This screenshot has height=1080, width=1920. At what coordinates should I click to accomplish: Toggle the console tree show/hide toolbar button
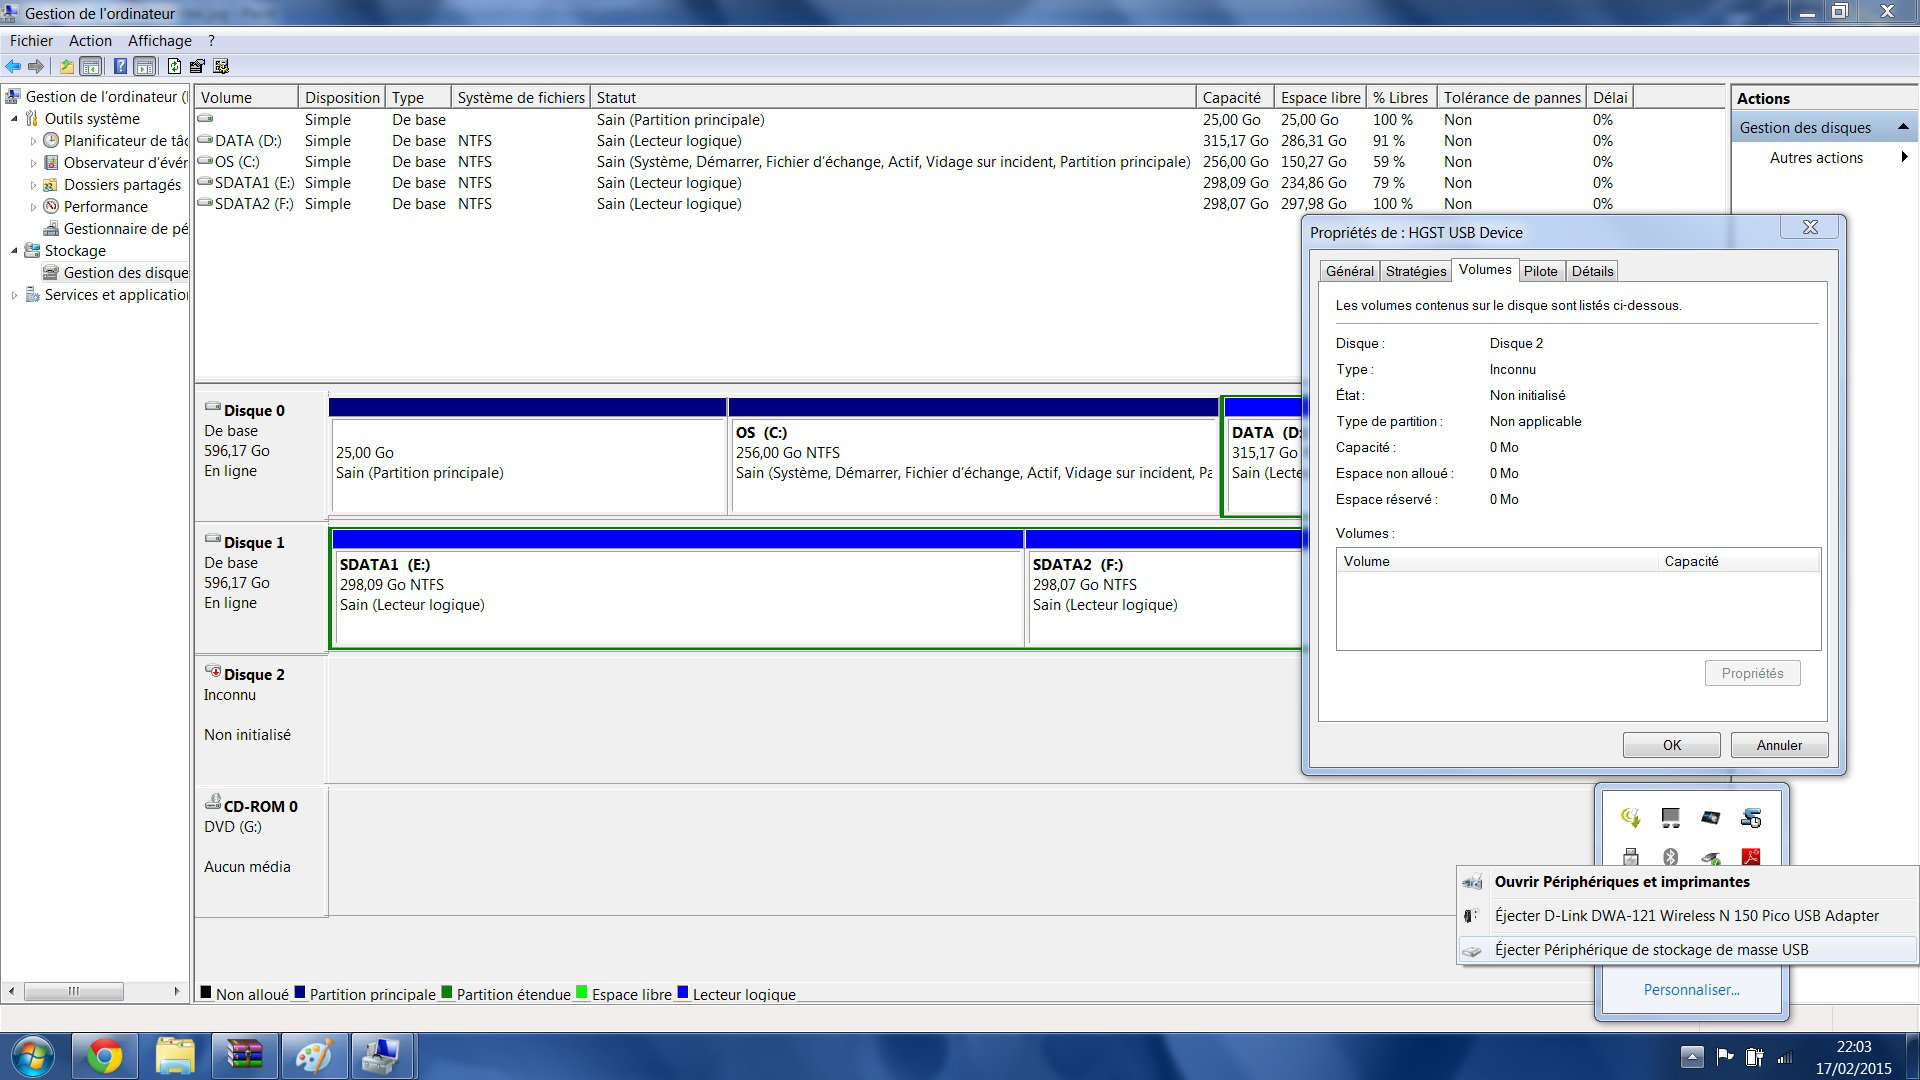pos(91,66)
